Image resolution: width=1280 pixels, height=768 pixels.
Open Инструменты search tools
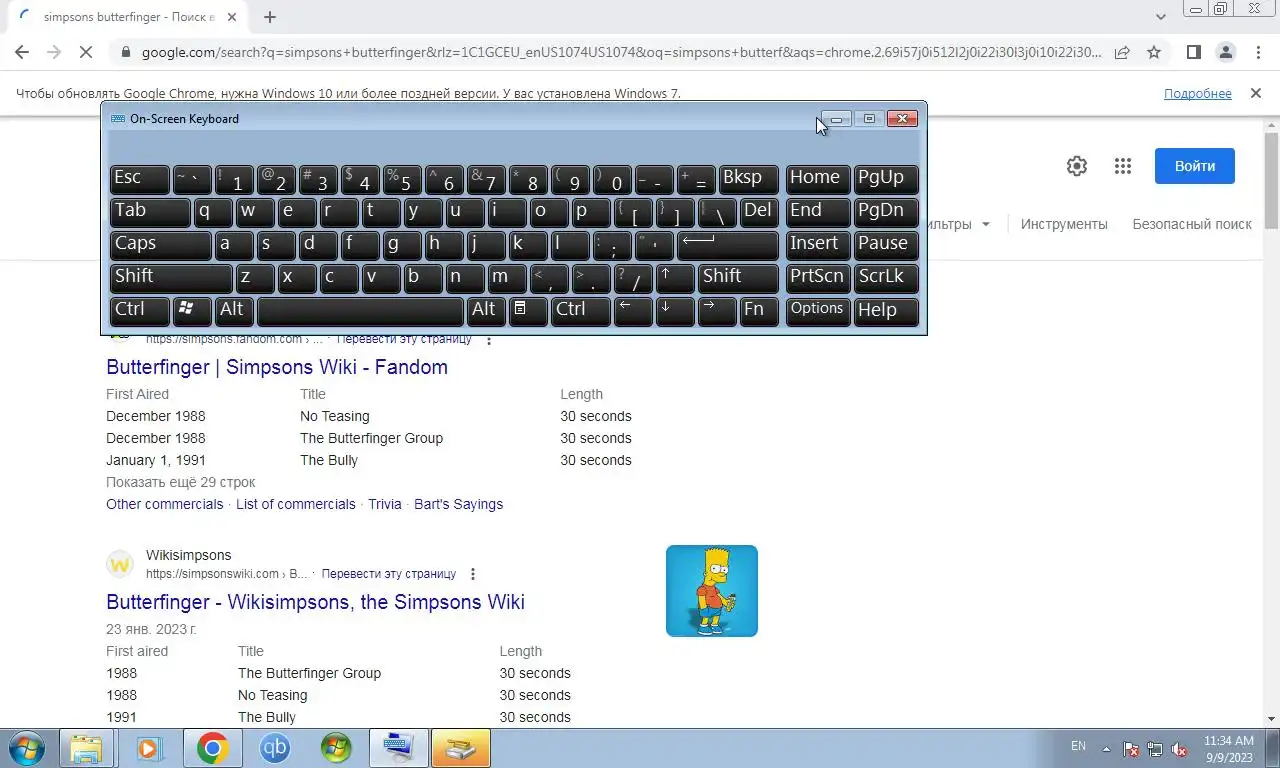click(x=1064, y=224)
